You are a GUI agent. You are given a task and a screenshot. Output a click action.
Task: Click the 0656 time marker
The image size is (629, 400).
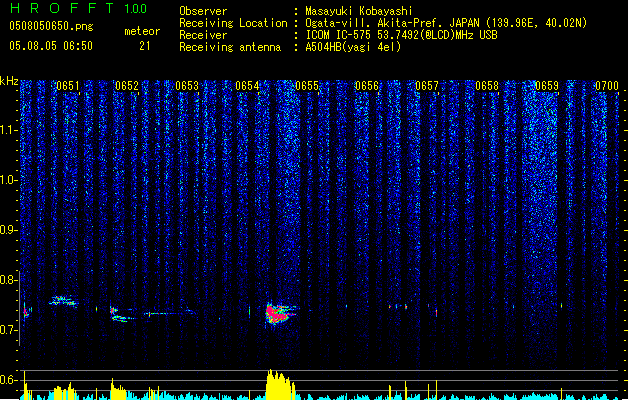[367, 86]
